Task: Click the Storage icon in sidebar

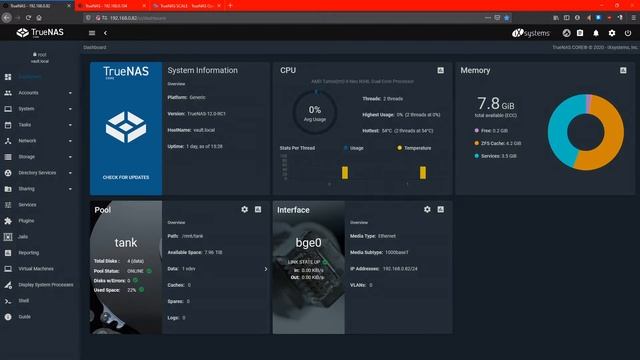Action: pos(8,157)
